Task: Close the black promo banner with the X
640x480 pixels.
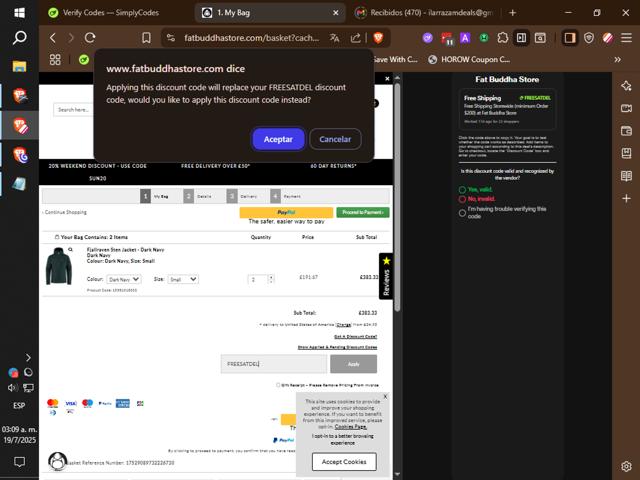Action: point(387,79)
